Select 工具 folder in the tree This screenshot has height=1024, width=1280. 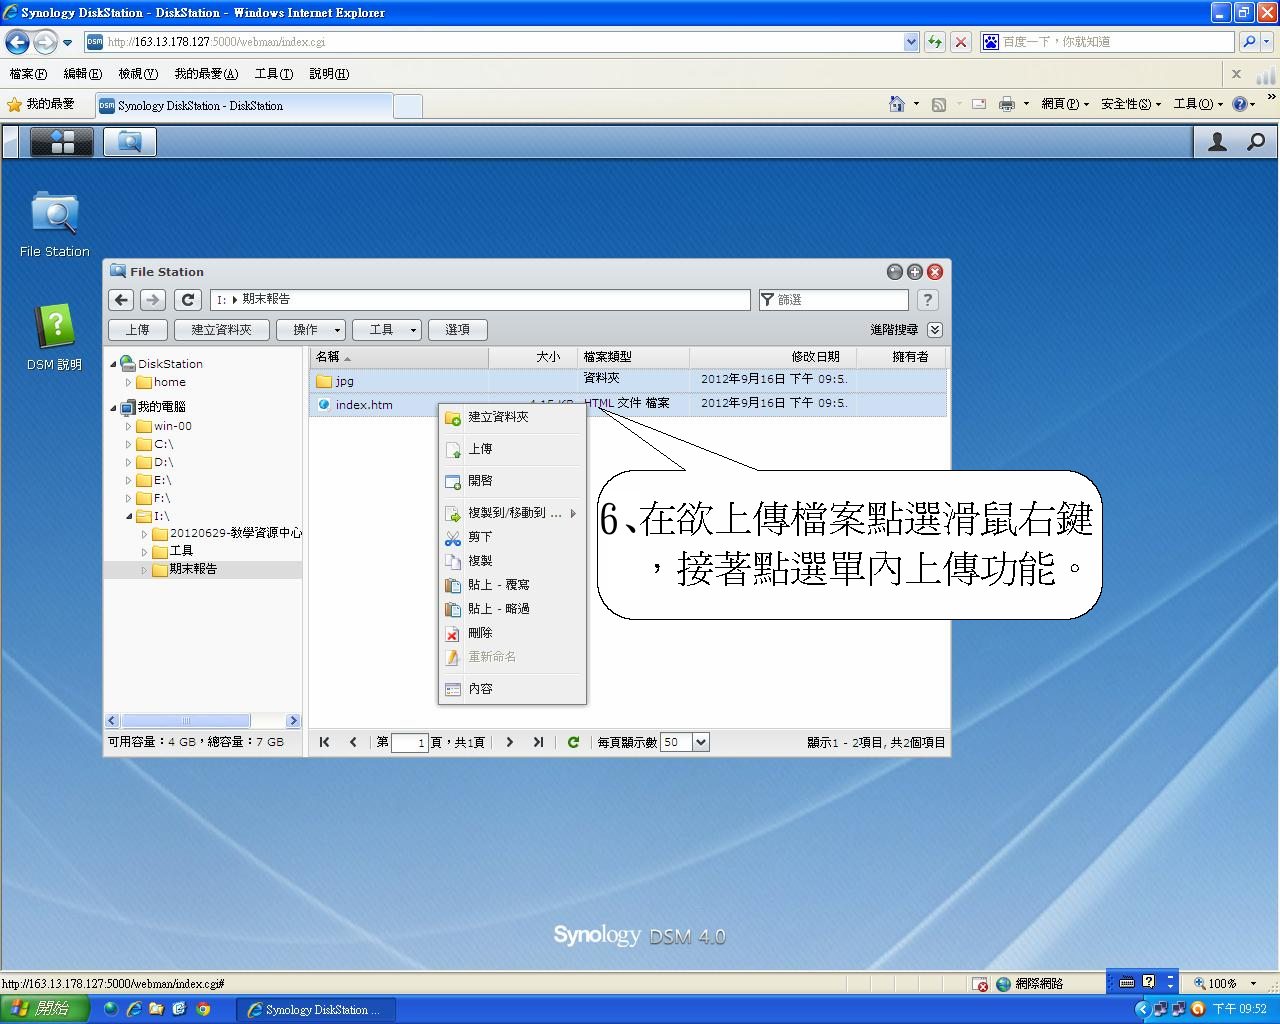pos(181,551)
